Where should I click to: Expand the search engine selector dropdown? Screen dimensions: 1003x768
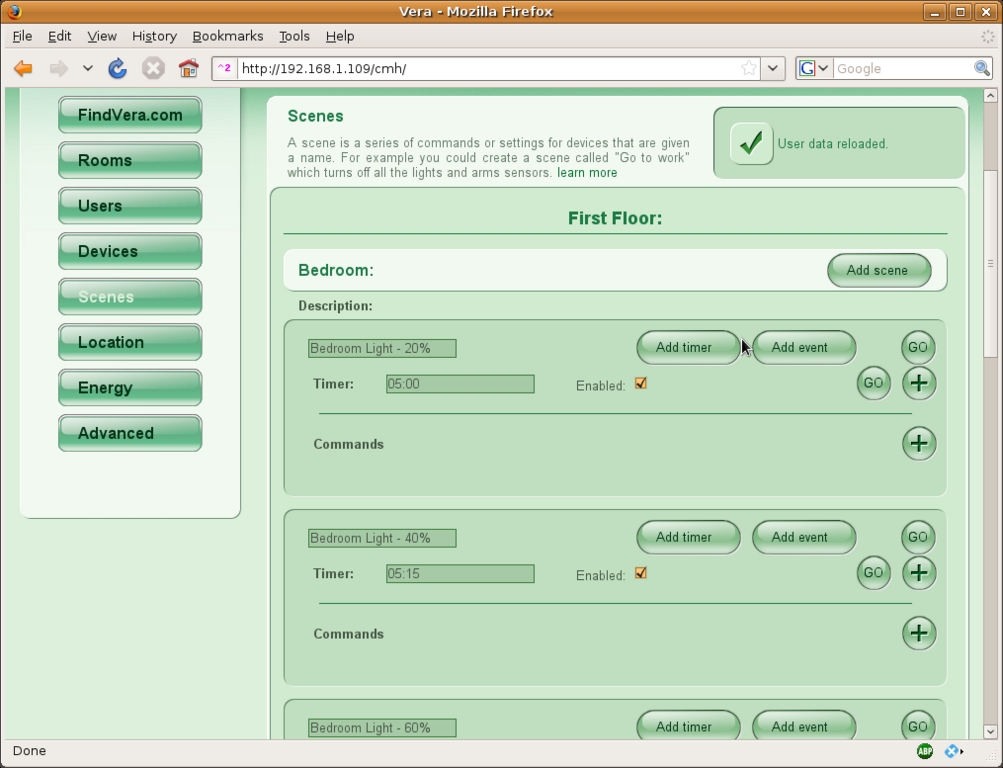814,69
